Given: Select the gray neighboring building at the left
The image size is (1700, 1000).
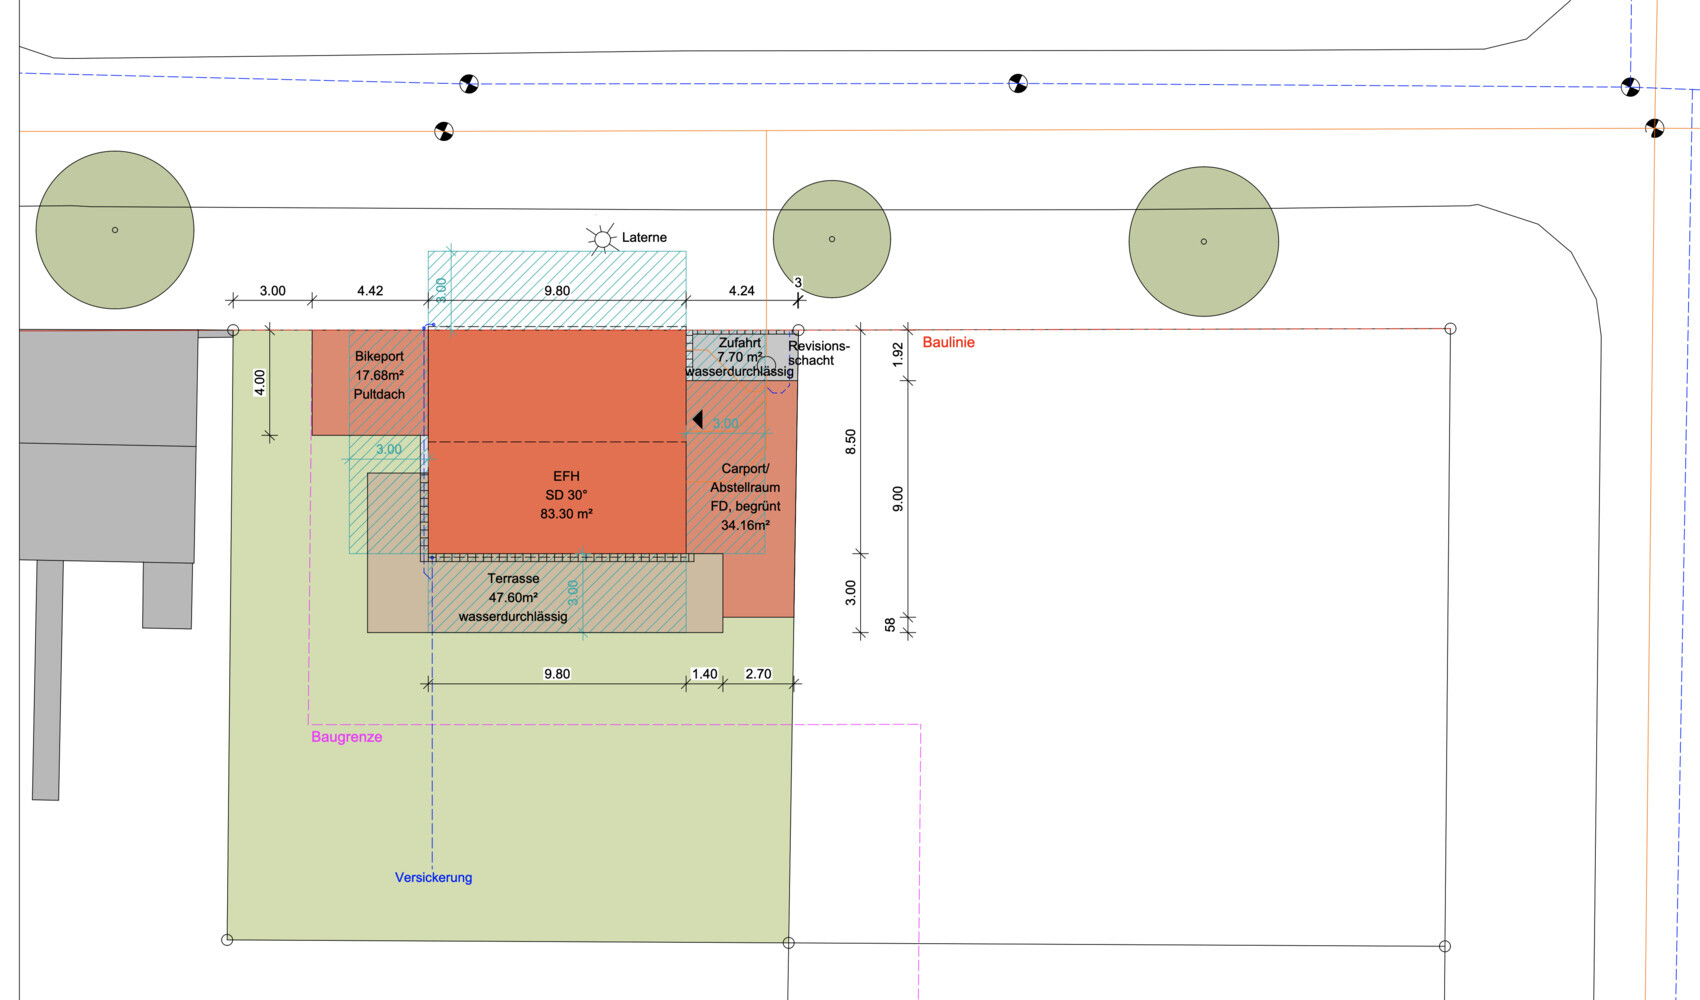Looking at the screenshot, I should [x=108, y=445].
